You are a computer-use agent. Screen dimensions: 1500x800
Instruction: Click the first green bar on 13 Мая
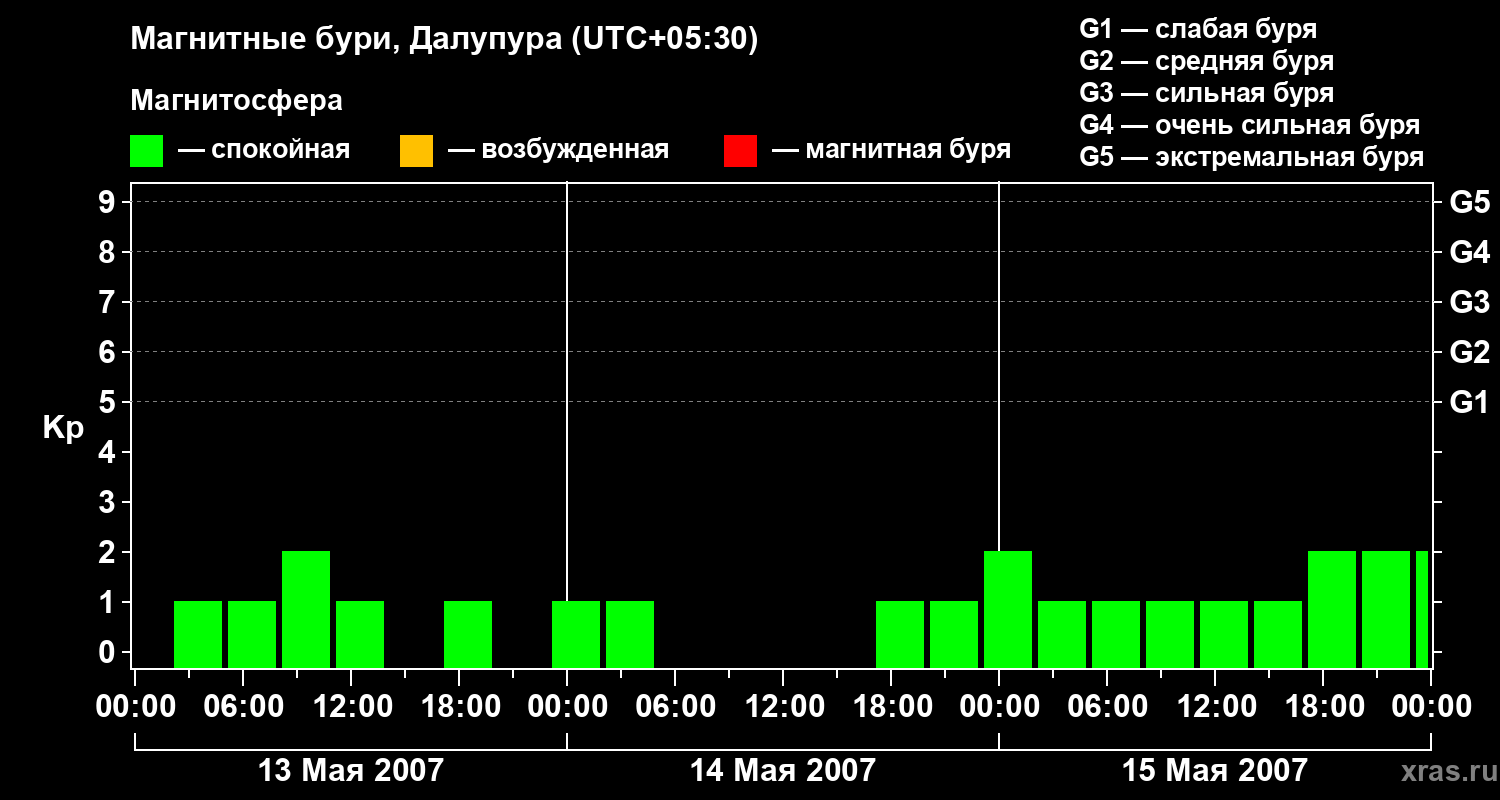pos(198,634)
